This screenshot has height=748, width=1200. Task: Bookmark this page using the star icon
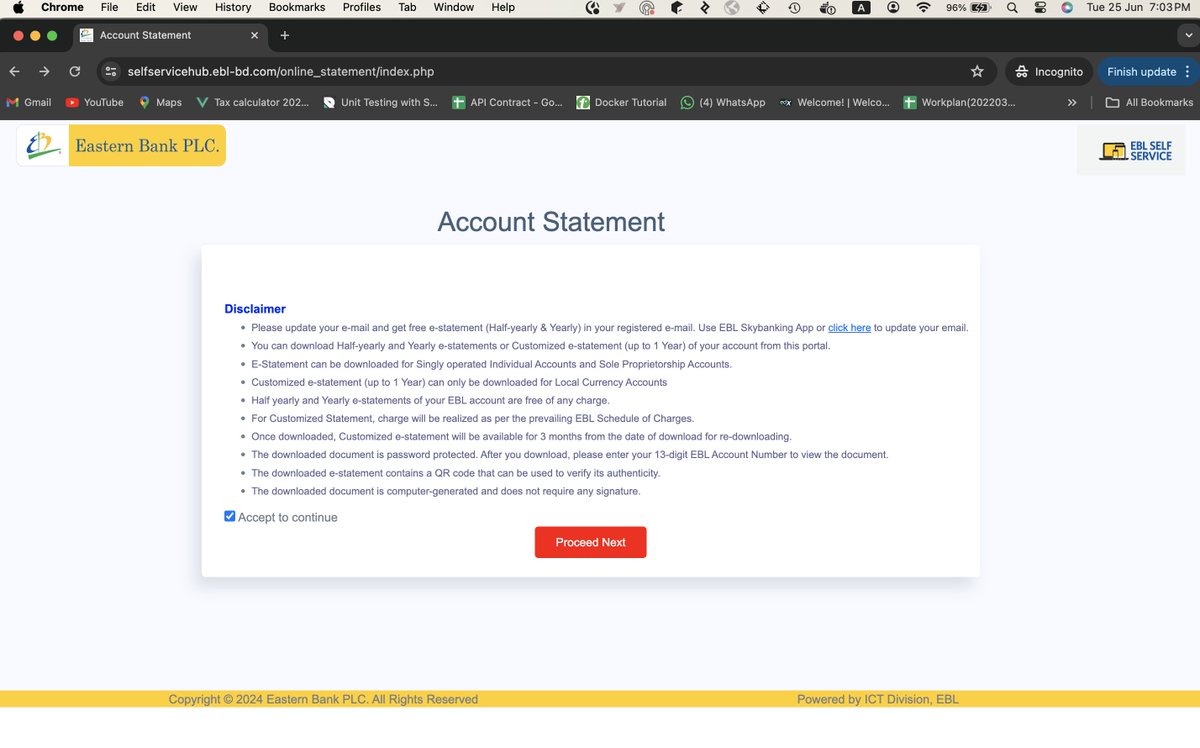click(977, 71)
